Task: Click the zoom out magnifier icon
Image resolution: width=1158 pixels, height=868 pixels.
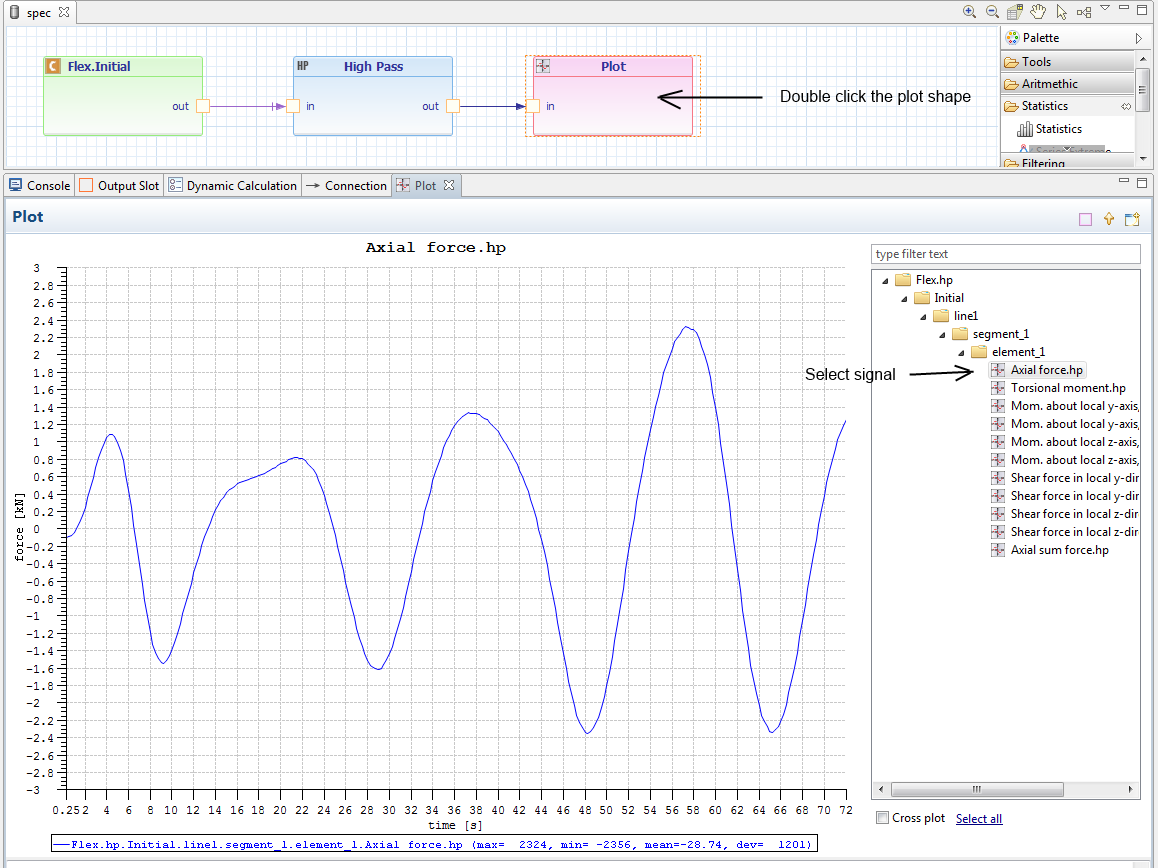Action: pos(992,12)
